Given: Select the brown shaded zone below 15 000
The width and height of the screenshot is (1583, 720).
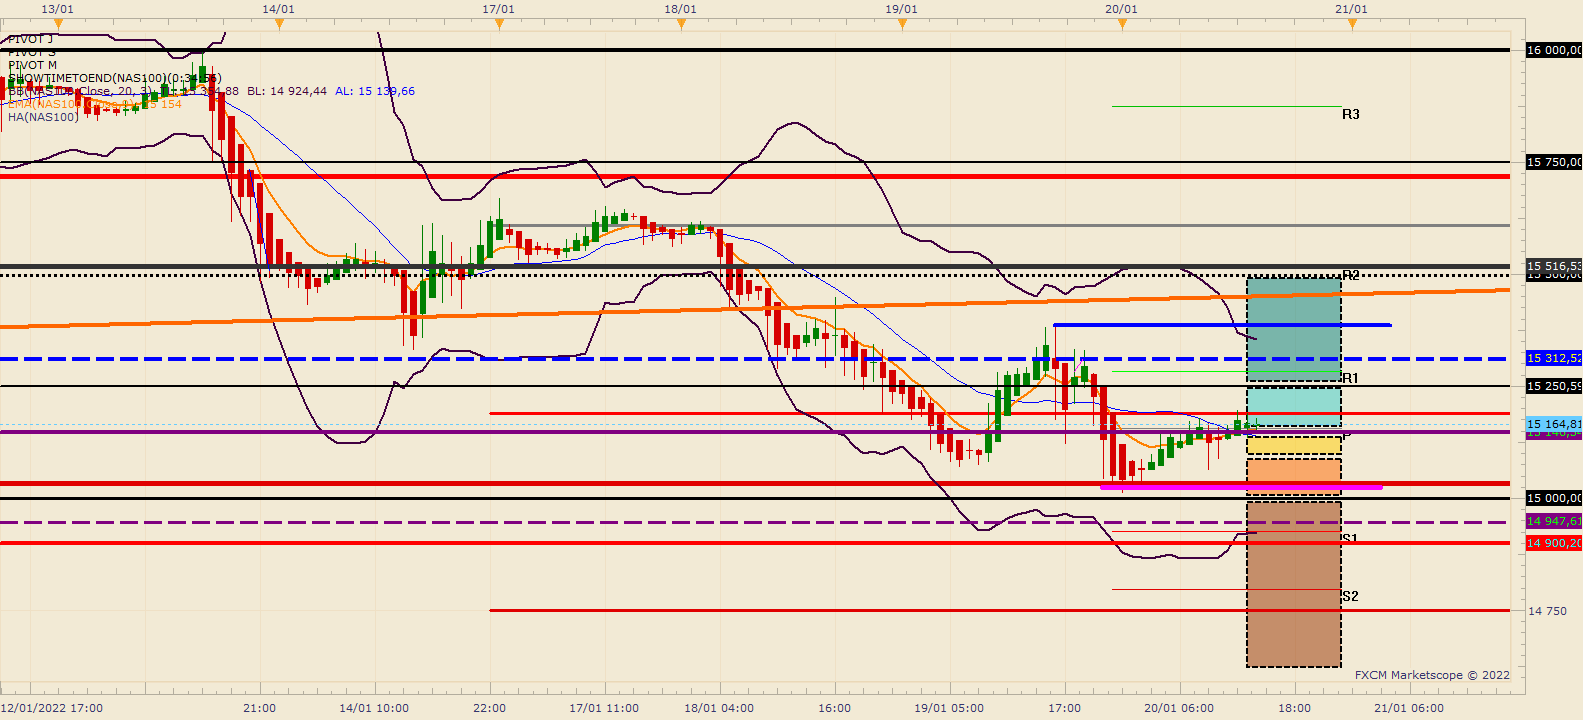Looking at the screenshot, I should point(1294,584).
